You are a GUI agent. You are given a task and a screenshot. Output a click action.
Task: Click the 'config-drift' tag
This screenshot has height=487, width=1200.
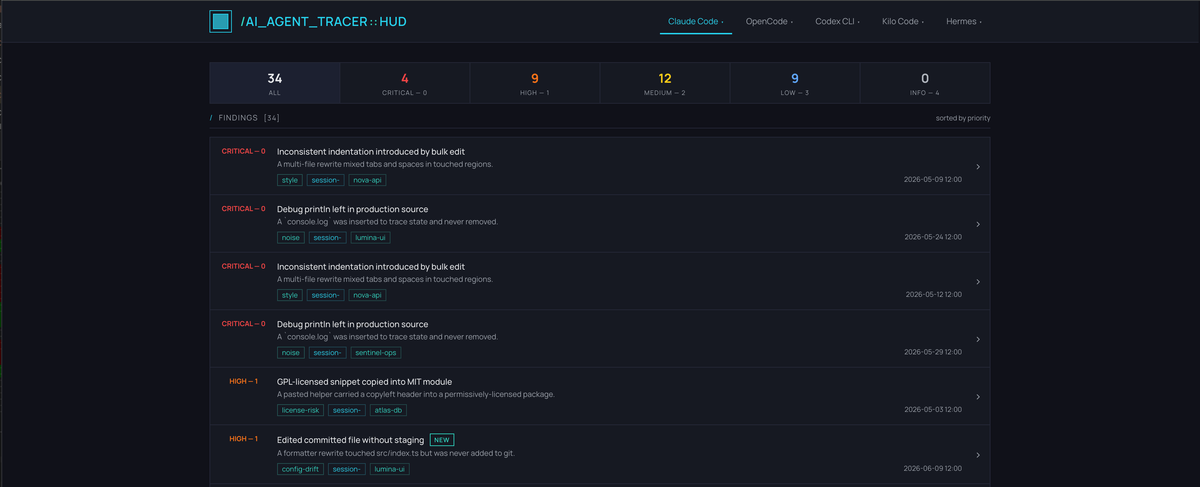[300, 468]
